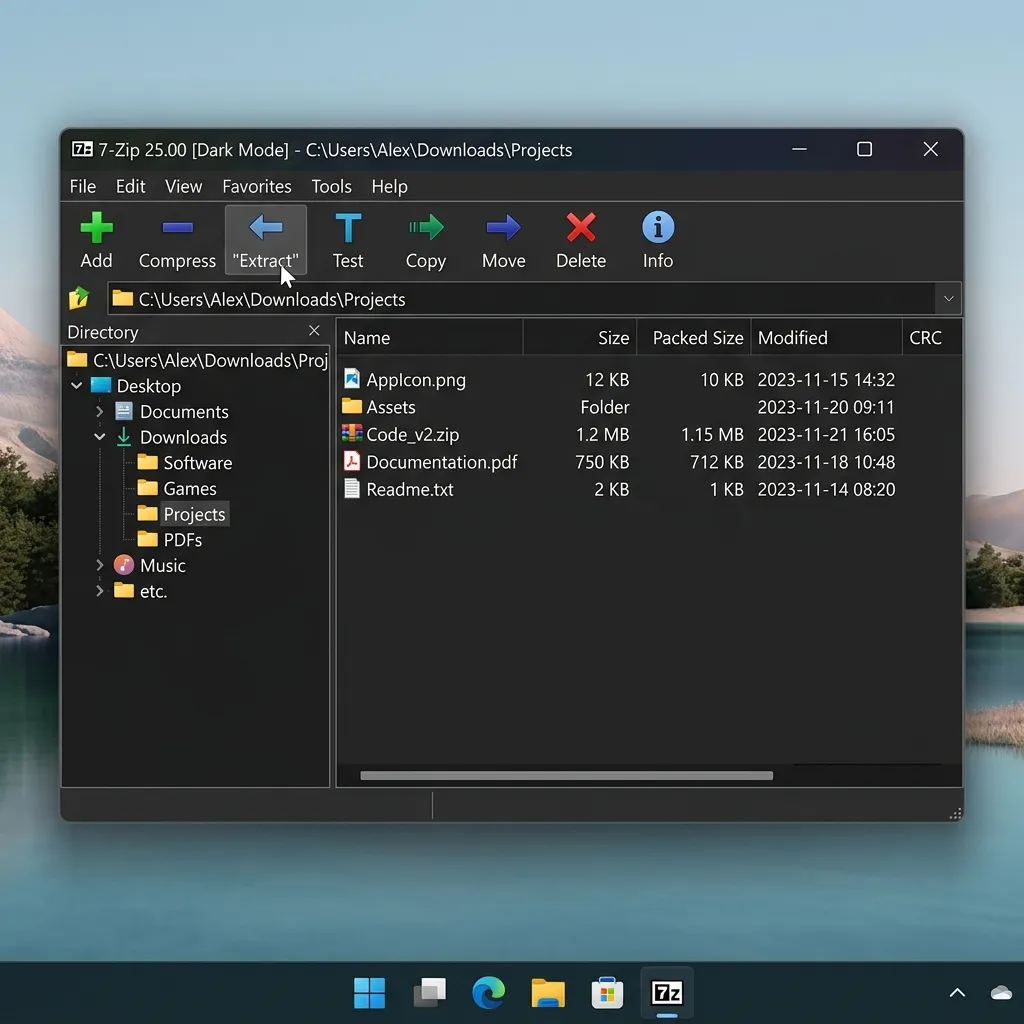Expand the Music tree node
This screenshot has height=1024, width=1024.
click(99, 565)
